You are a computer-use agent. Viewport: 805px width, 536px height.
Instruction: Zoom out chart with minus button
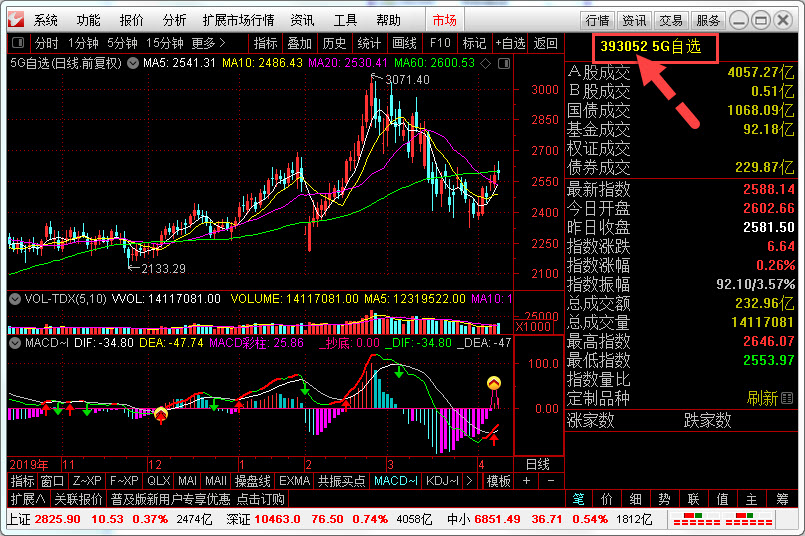pyautogui.click(x=551, y=481)
